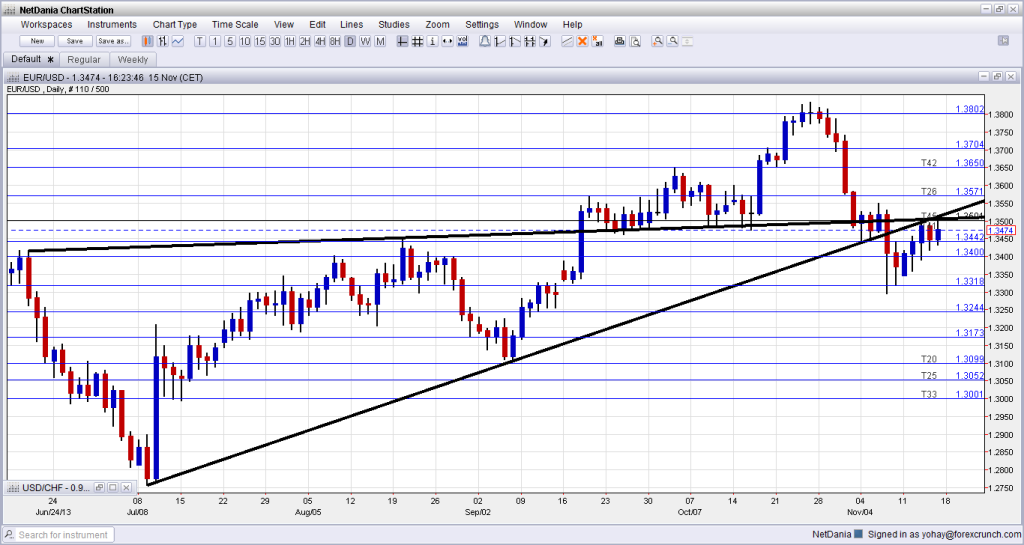Set time scale to 8H
Image resolution: width=1024 pixels, height=545 pixels.
tap(335, 41)
